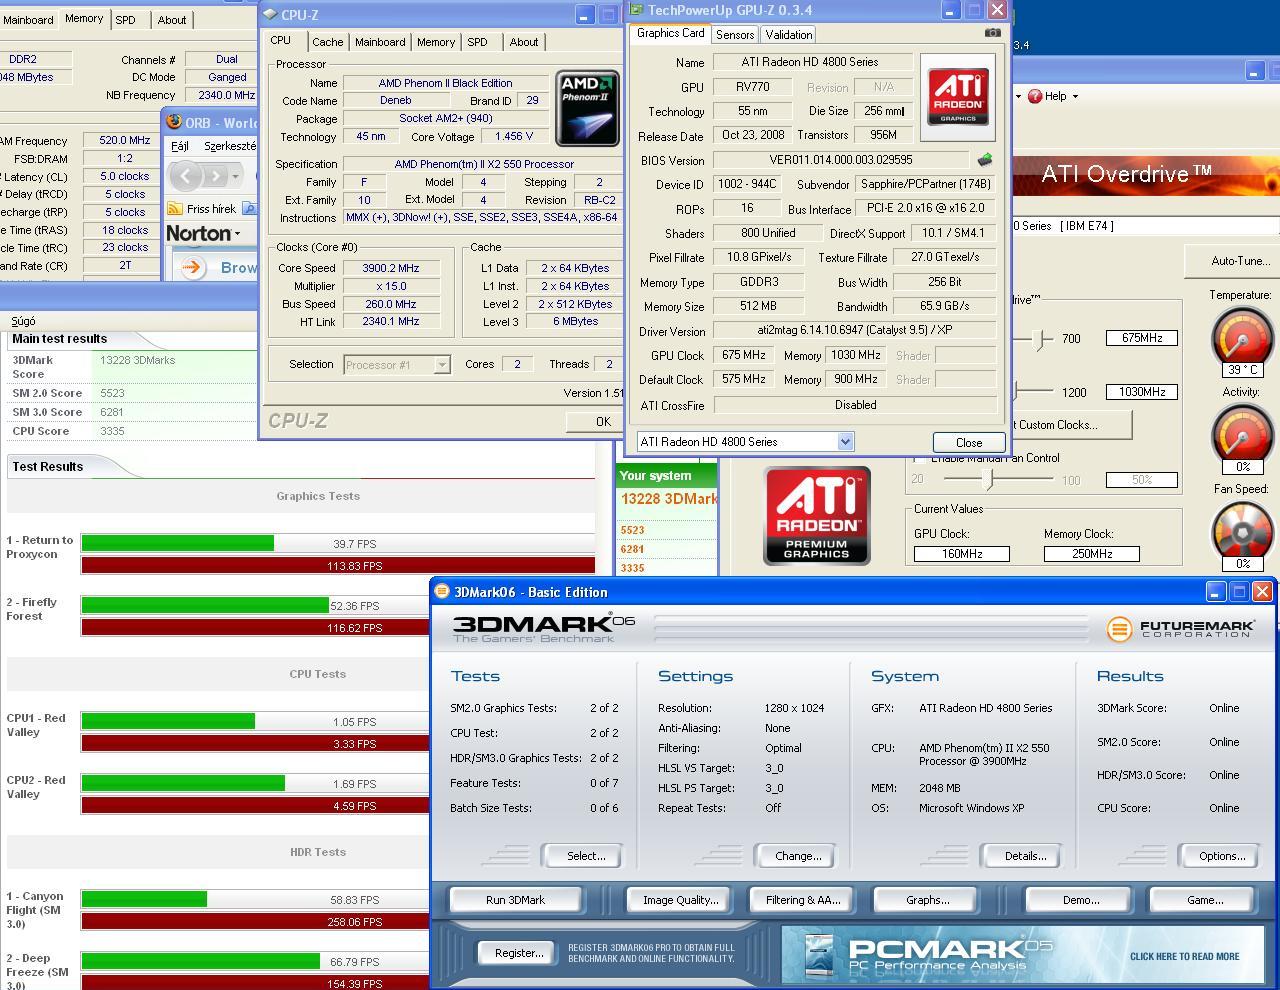Click the '13228 3DMarks' score text
Image resolution: width=1280 pixels, height=990 pixels.
point(138,360)
